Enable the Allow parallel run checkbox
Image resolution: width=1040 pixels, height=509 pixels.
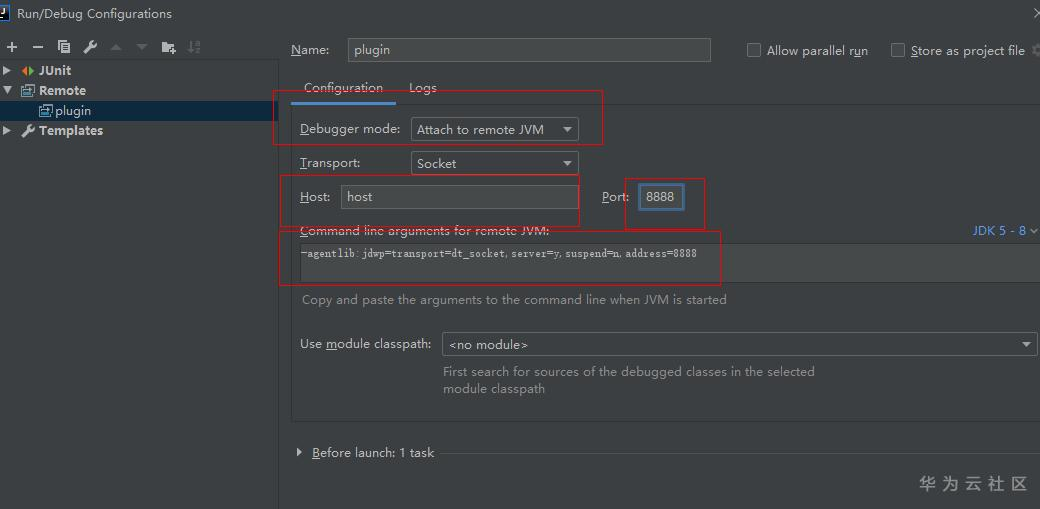pos(755,50)
